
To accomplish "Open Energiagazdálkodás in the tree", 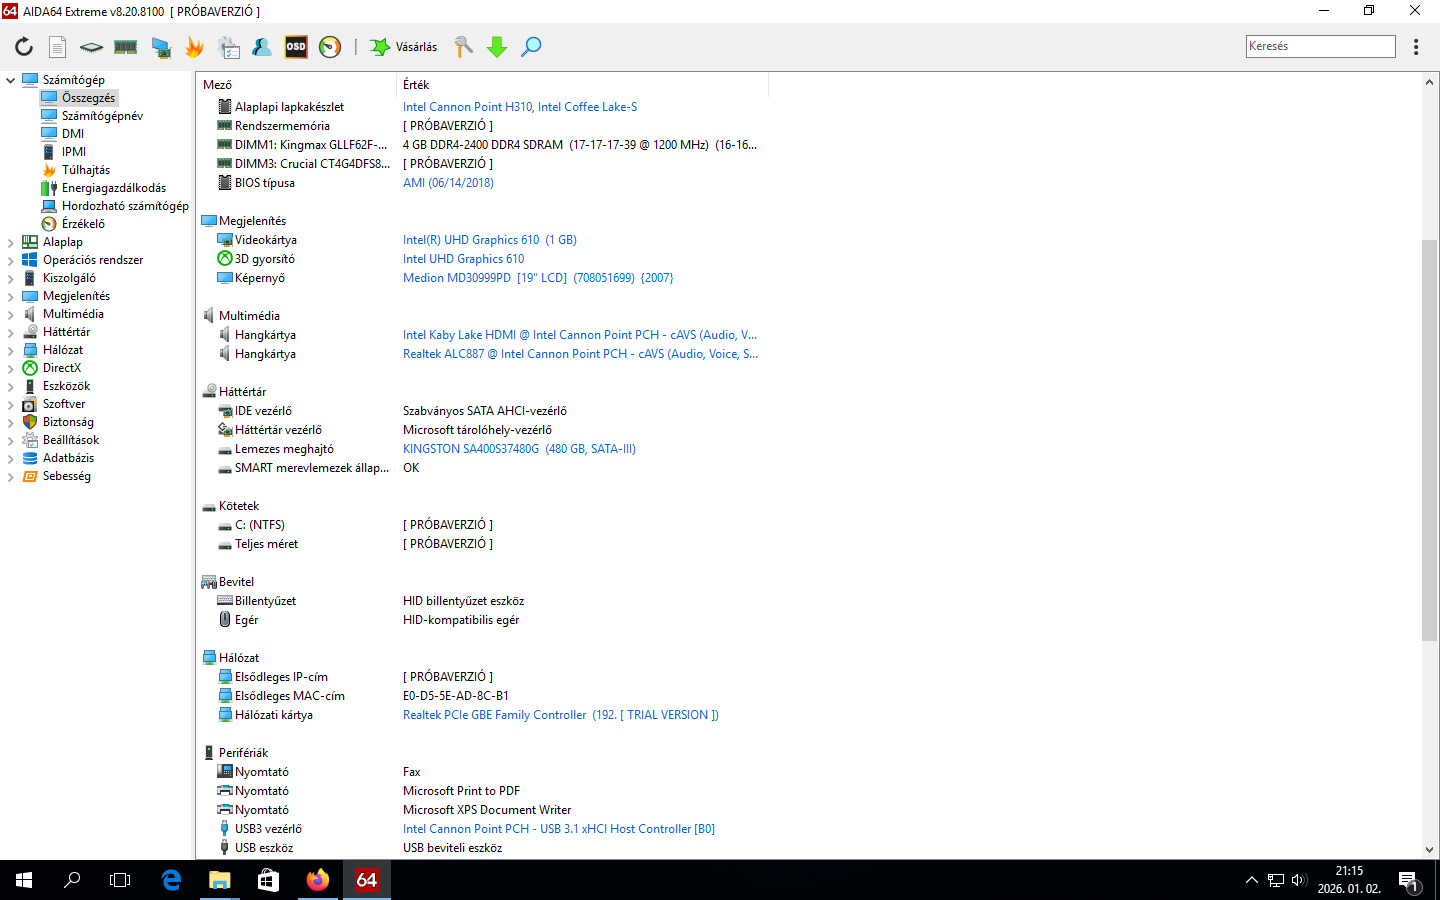I will (x=113, y=188).
